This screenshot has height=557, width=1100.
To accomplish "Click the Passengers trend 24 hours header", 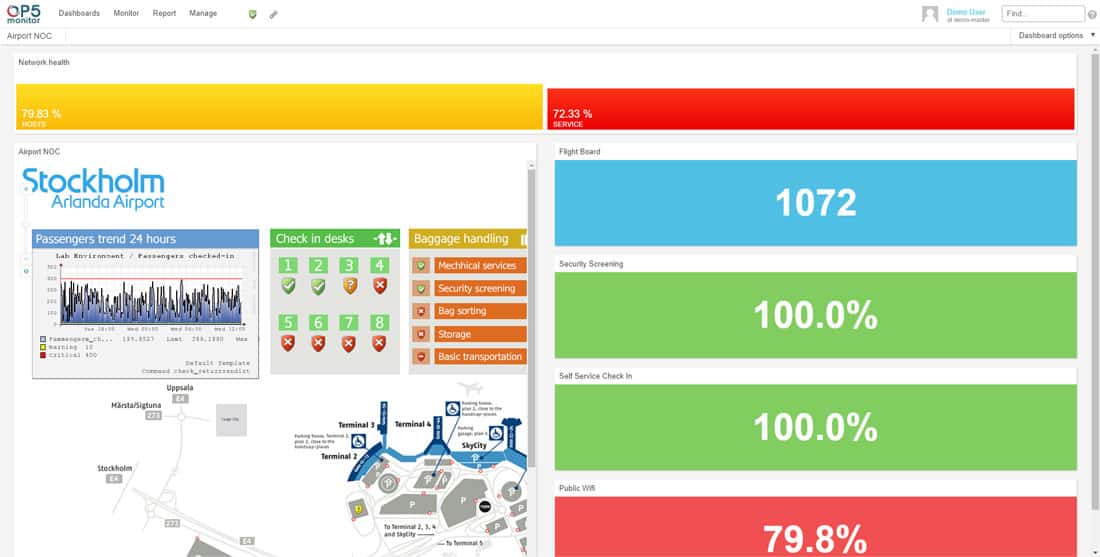I will pyautogui.click(x=145, y=239).
